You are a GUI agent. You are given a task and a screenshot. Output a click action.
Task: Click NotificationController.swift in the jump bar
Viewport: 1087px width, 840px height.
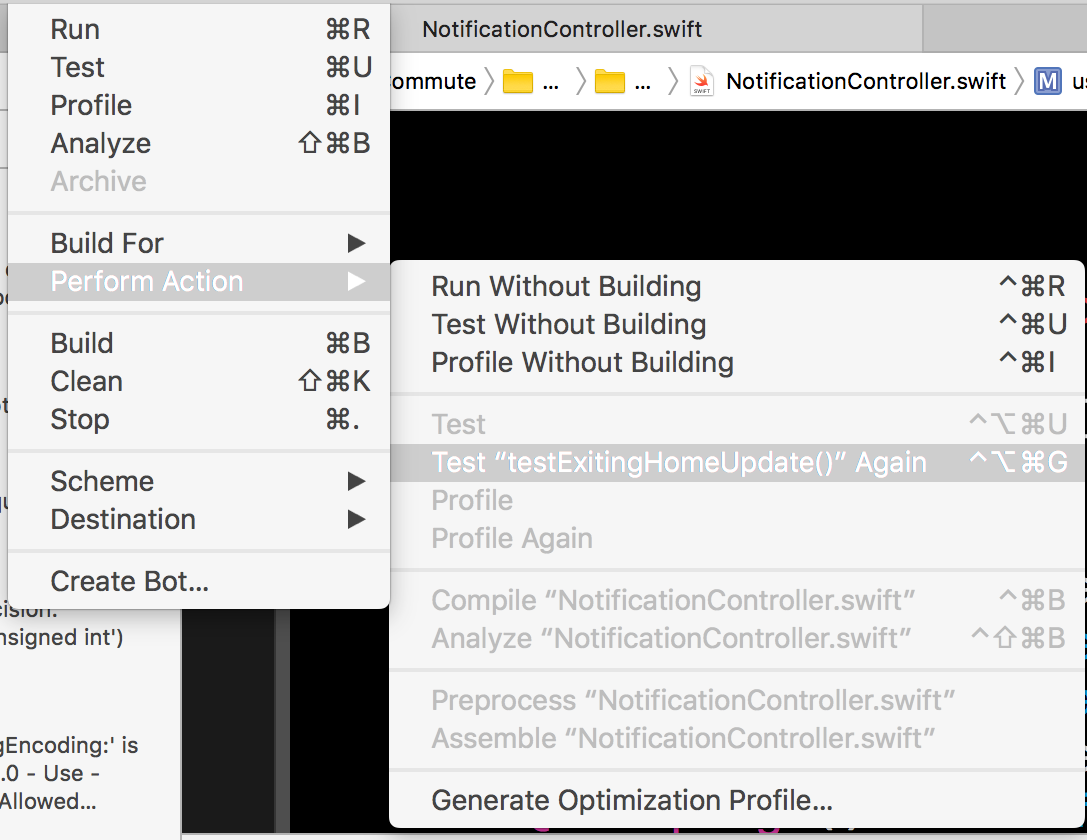pyautogui.click(x=866, y=81)
